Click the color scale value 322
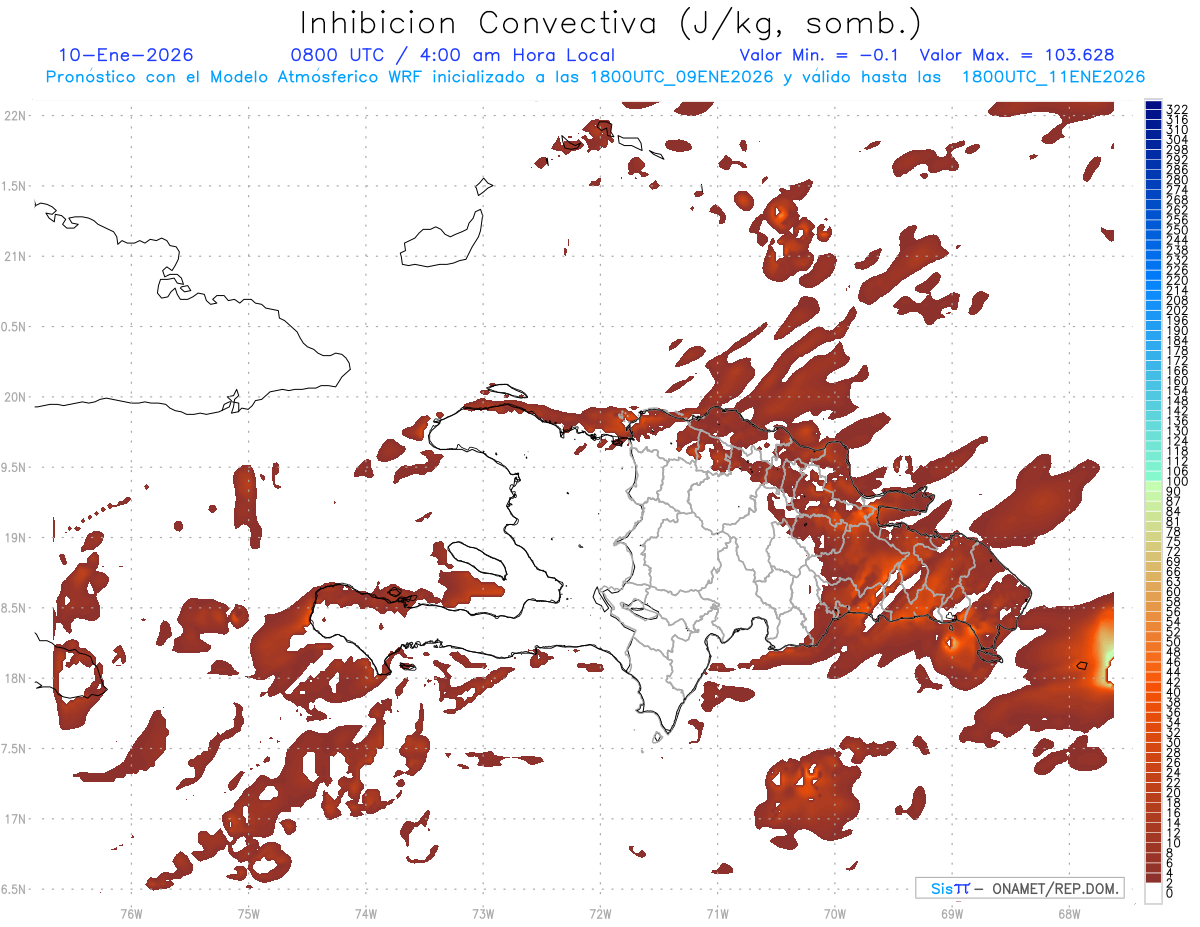The image size is (1200, 927). [x=1177, y=109]
